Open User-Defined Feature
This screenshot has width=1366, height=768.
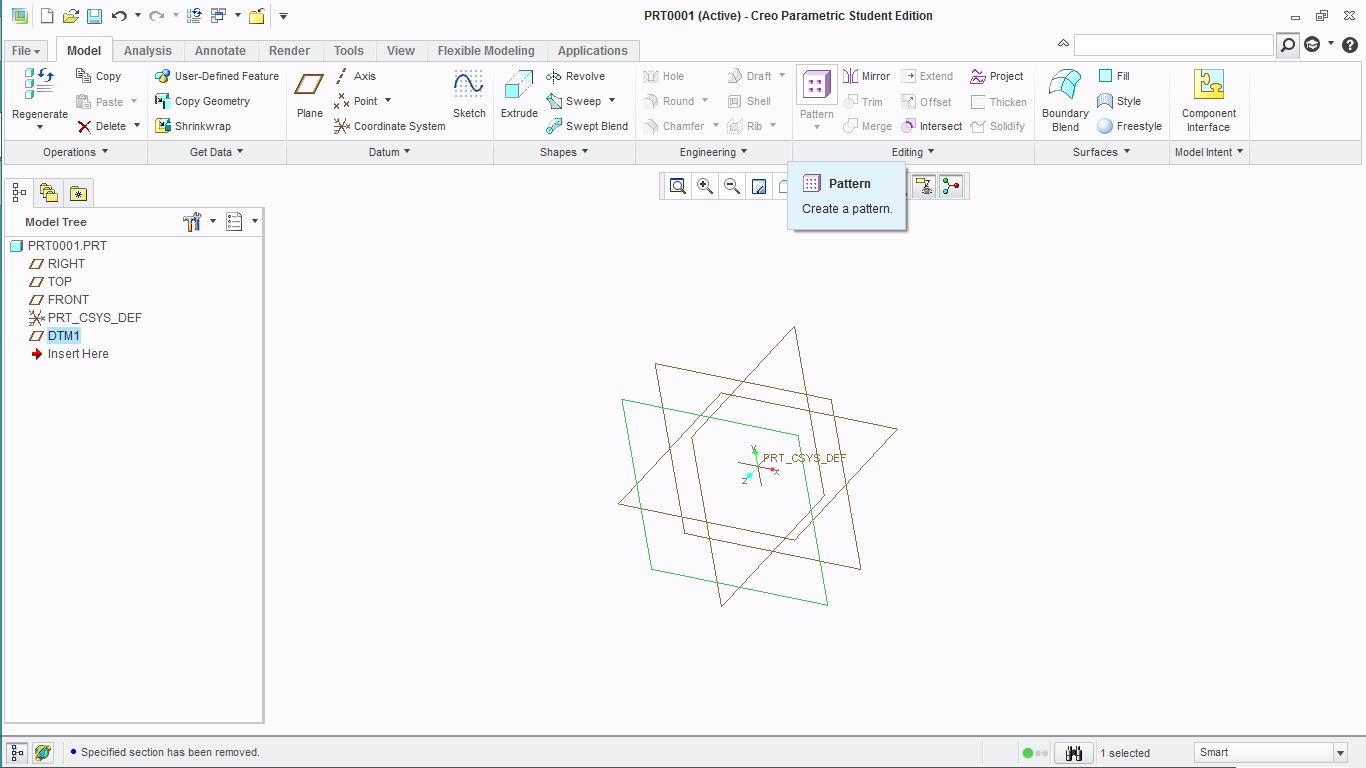click(217, 76)
